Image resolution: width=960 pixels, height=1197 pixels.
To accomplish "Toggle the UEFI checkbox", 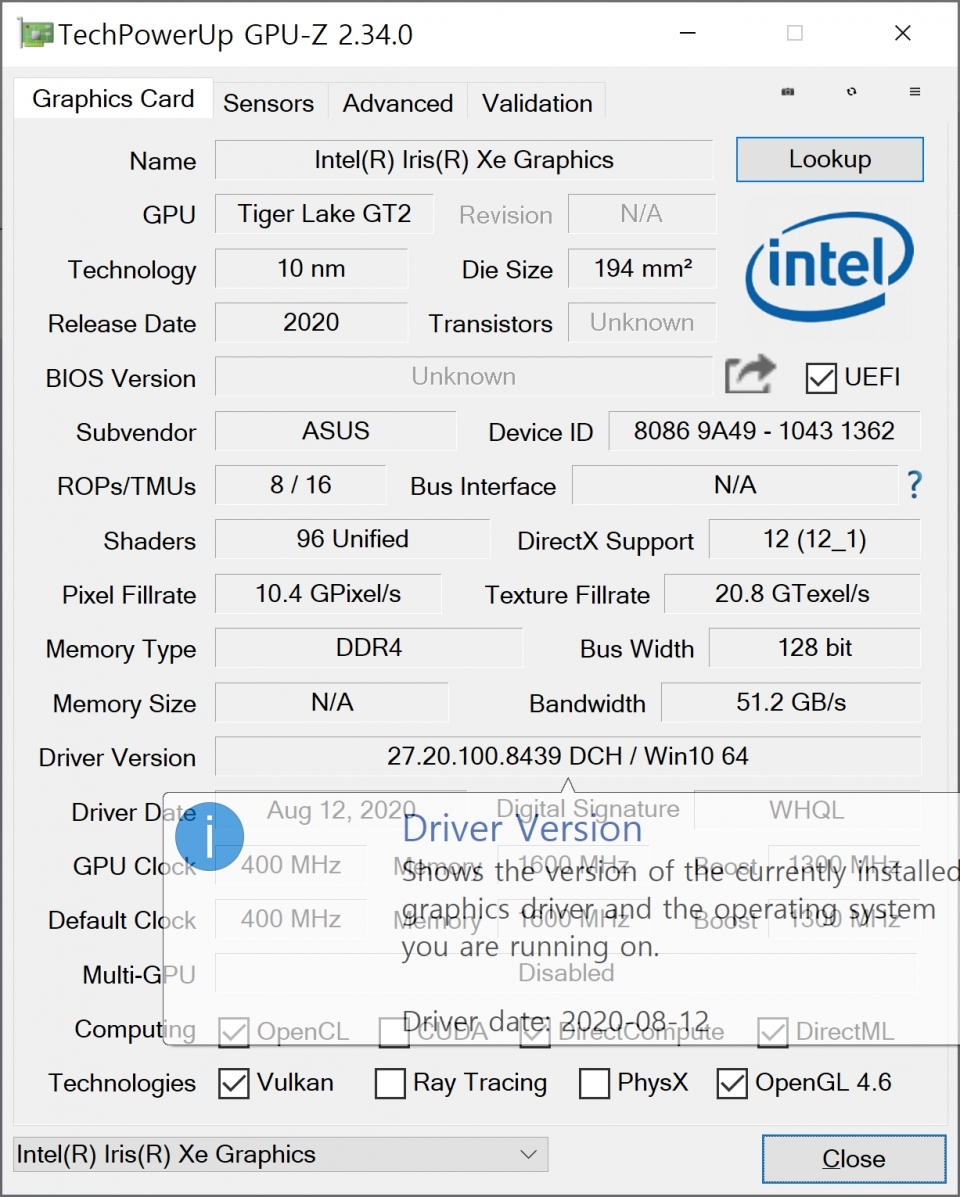I will tap(820, 378).
